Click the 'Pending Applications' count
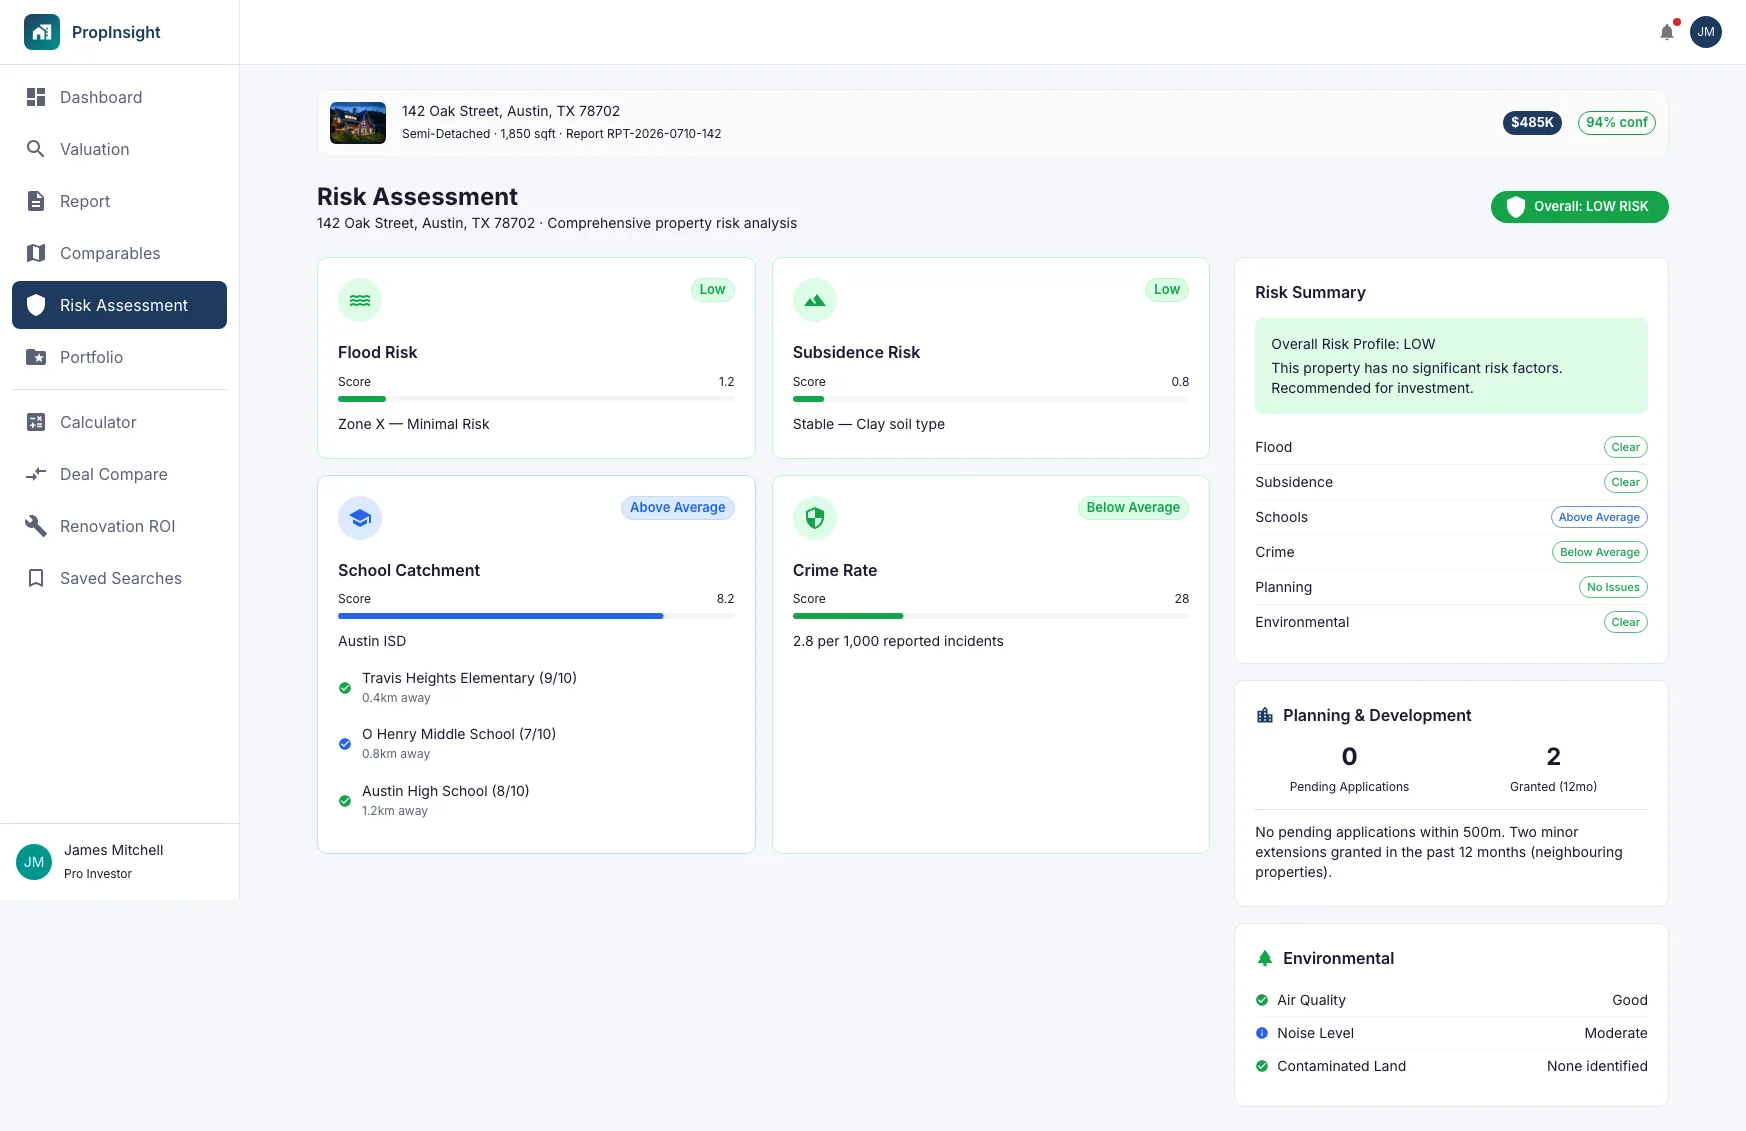This screenshot has width=1746, height=1131. (1349, 757)
